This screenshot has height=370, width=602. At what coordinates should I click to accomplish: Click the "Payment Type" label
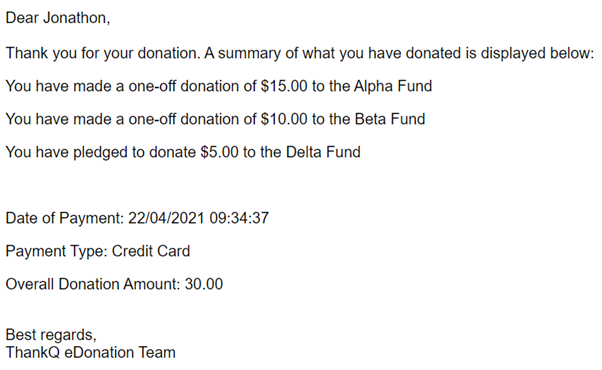[x=56, y=251]
